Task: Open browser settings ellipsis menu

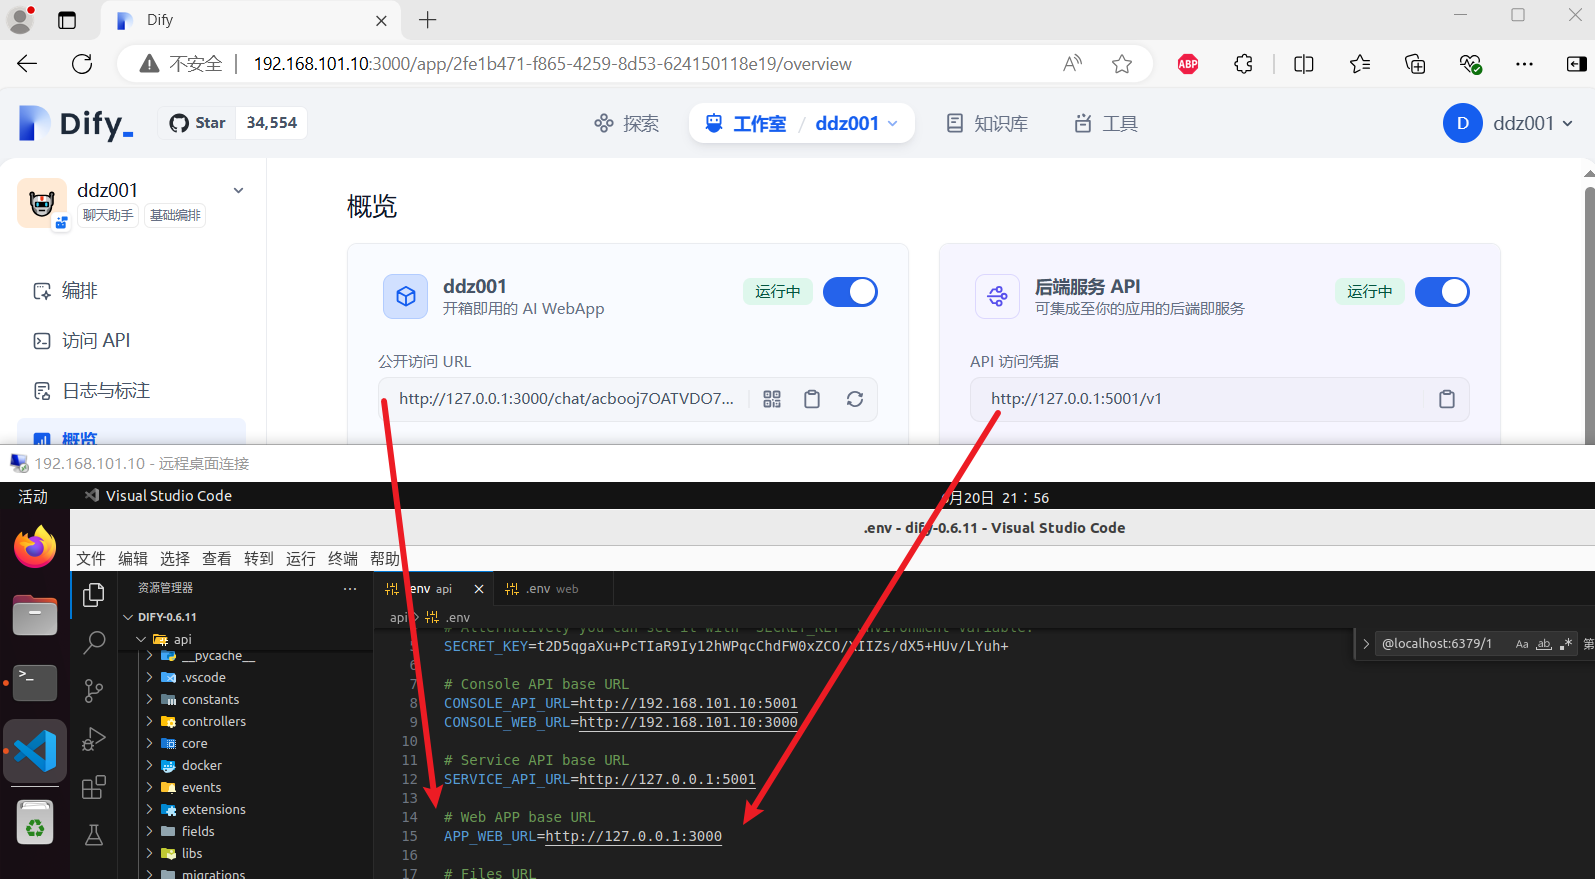Action: pyautogui.click(x=1524, y=64)
